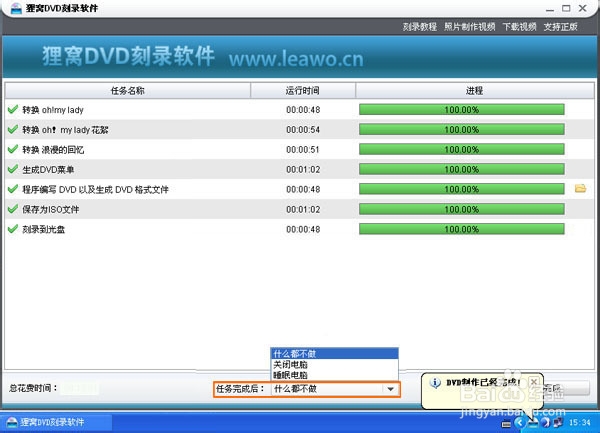Click the app logo icon in title bar
The image size is (600, 433).
click(x=16, y=8)
